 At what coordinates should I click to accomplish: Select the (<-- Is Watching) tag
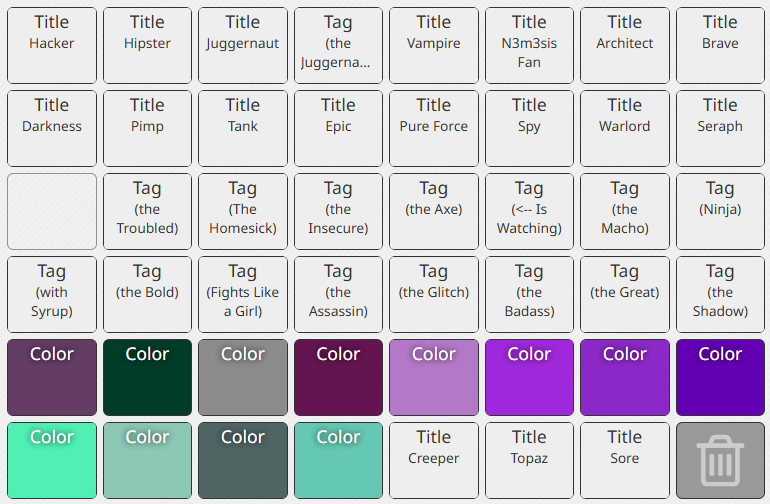point(529,212)
